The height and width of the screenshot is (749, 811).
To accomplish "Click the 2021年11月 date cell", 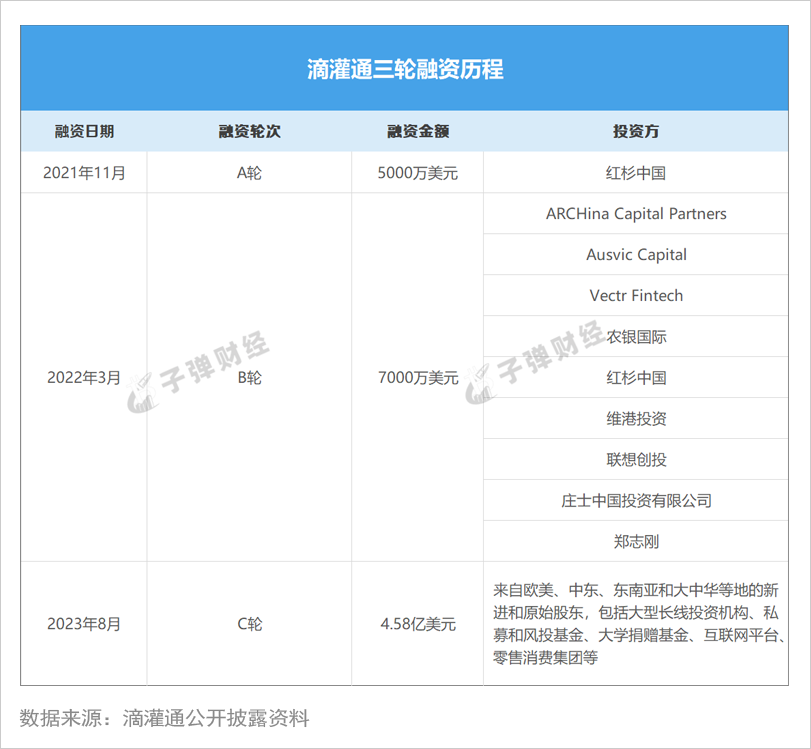I will click(84, 173).
